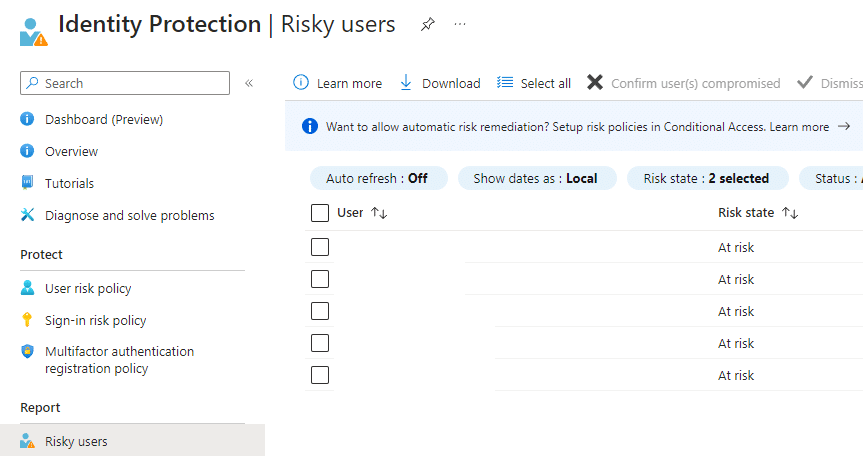Viewport: 863px width, 464px height.
Task: Check the third user row checkbox
Action: (320, 311)
